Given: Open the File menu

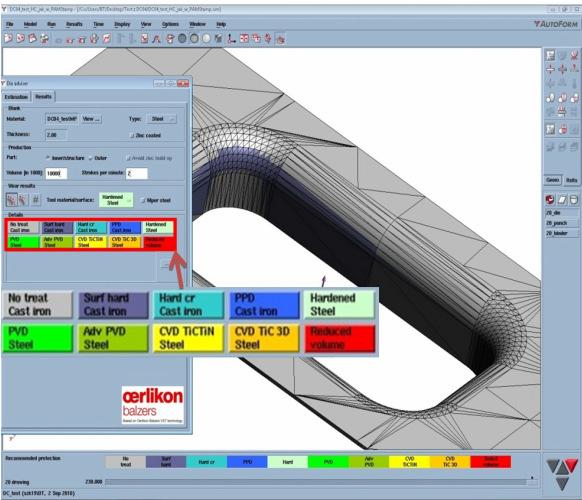Looking at the screenshot, I should click(x=9, y=24).
